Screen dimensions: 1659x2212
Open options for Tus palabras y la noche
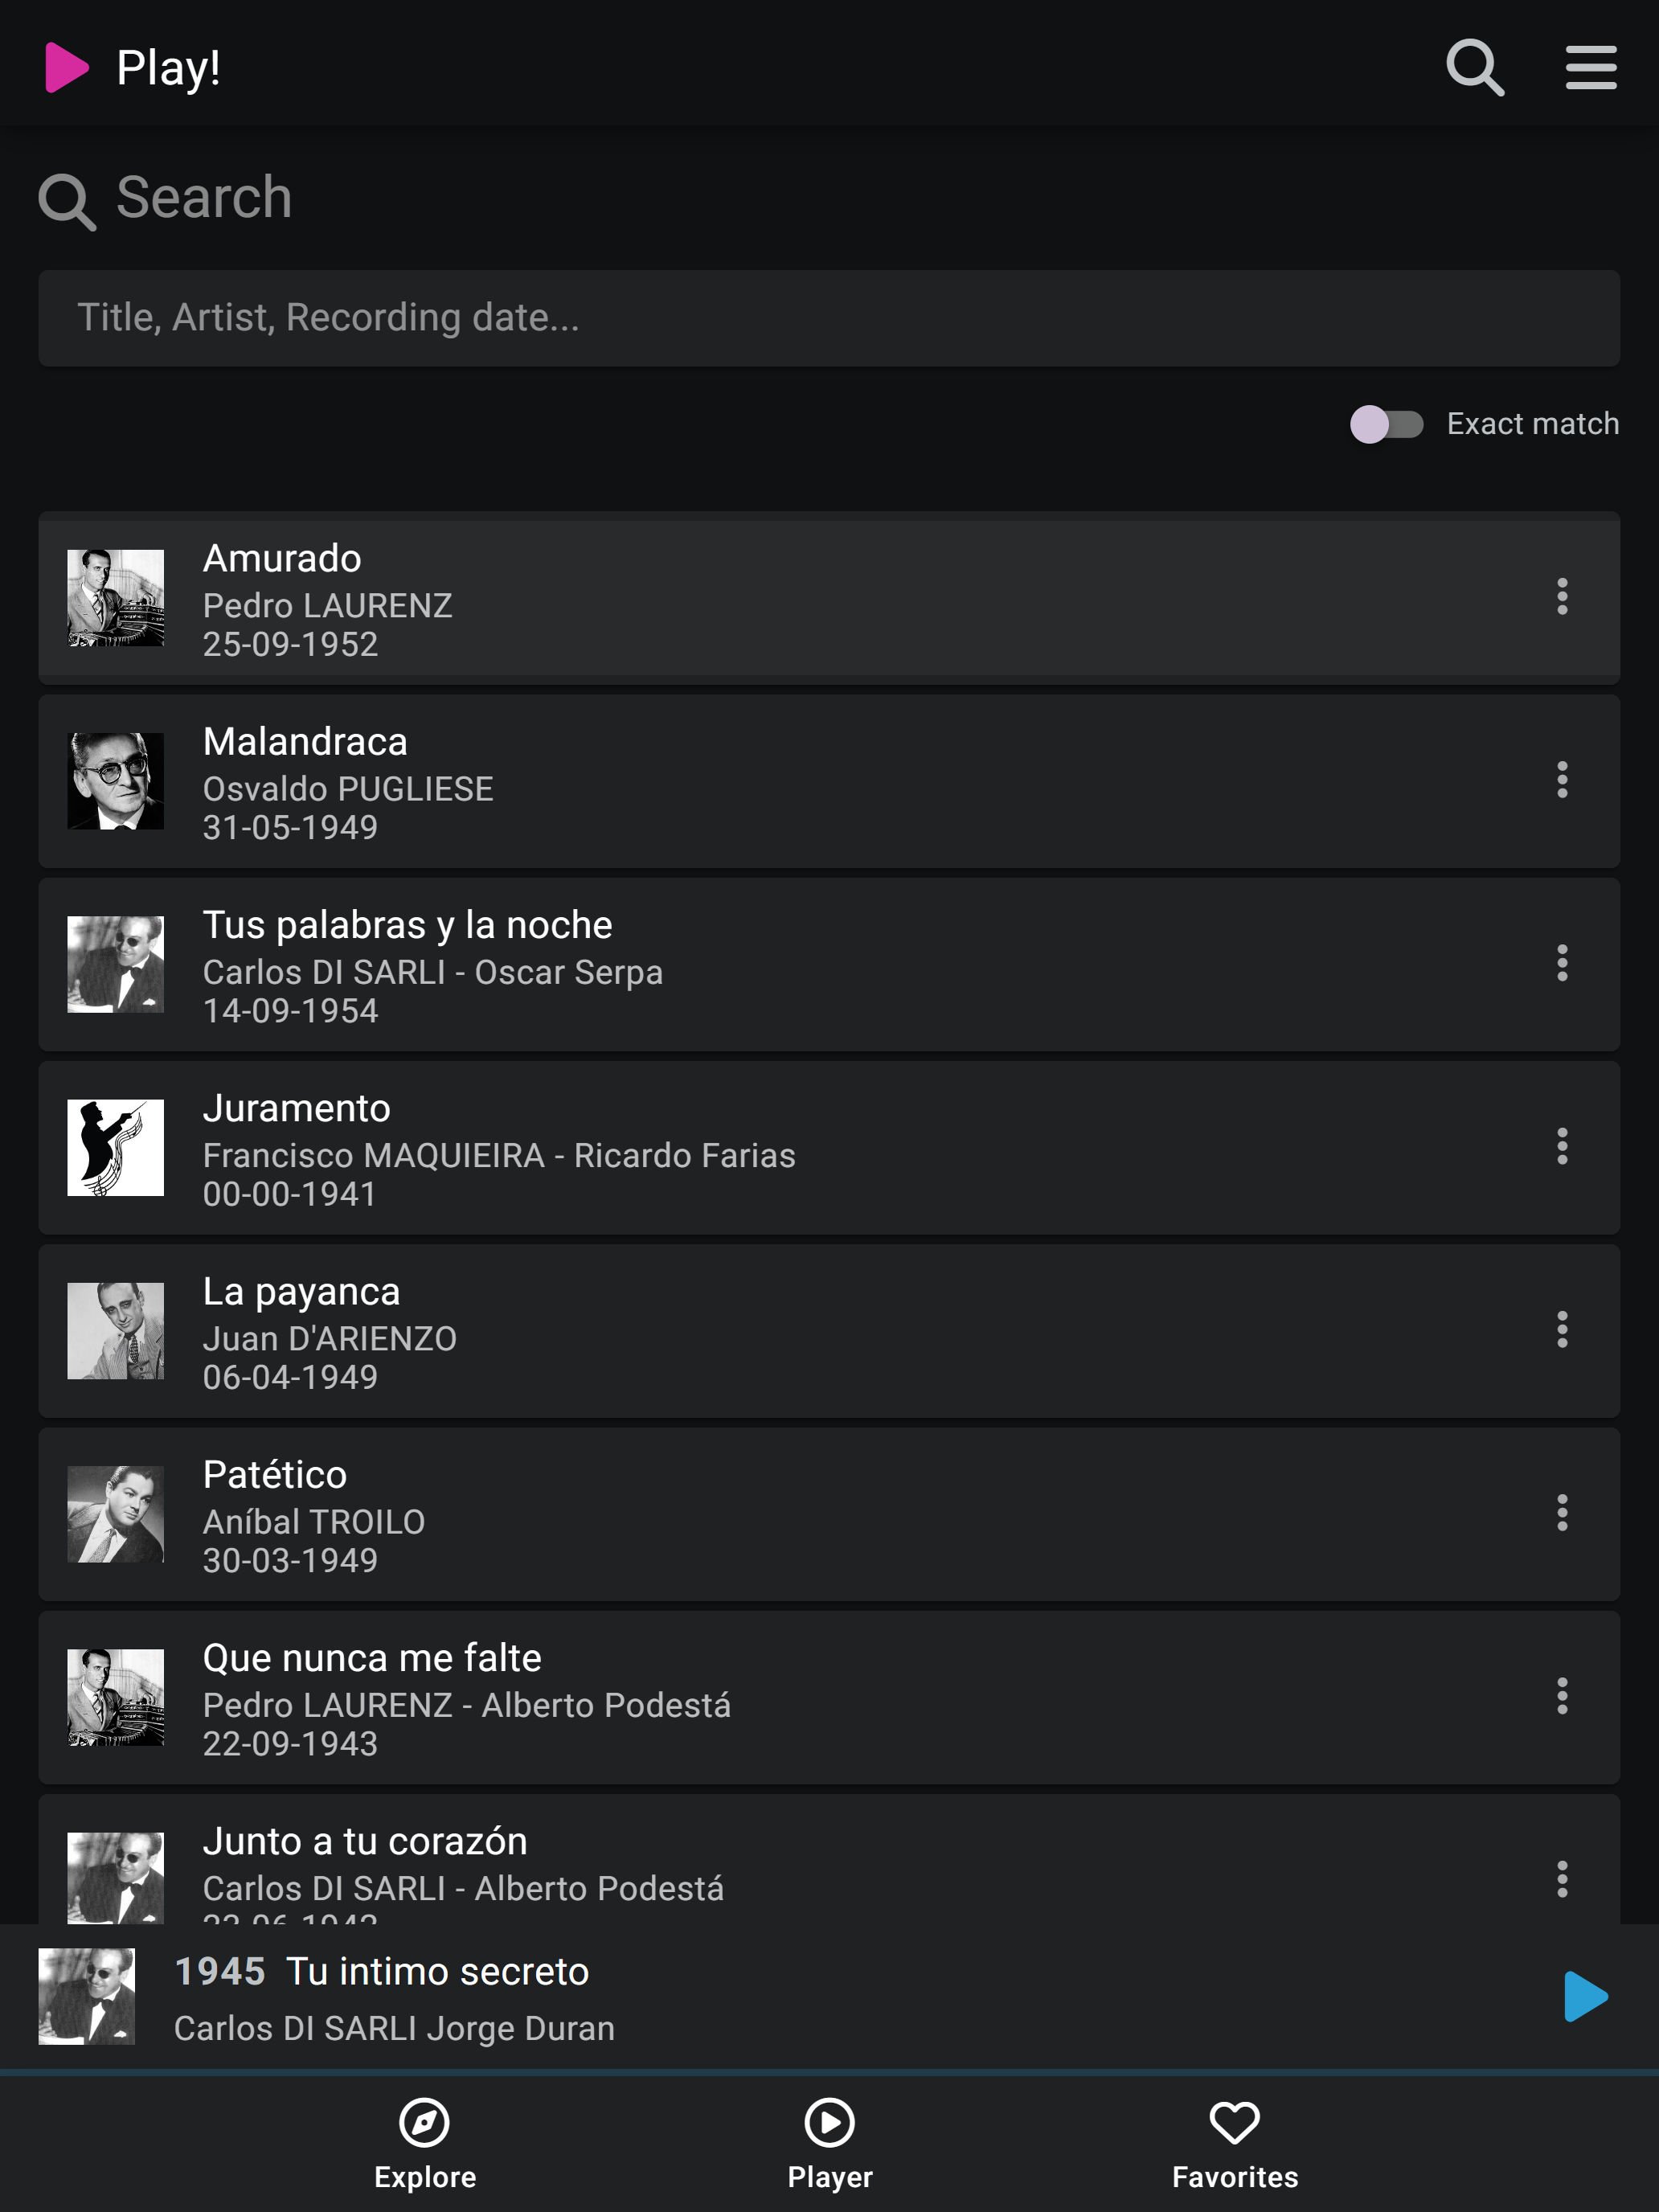point(1562,963)
